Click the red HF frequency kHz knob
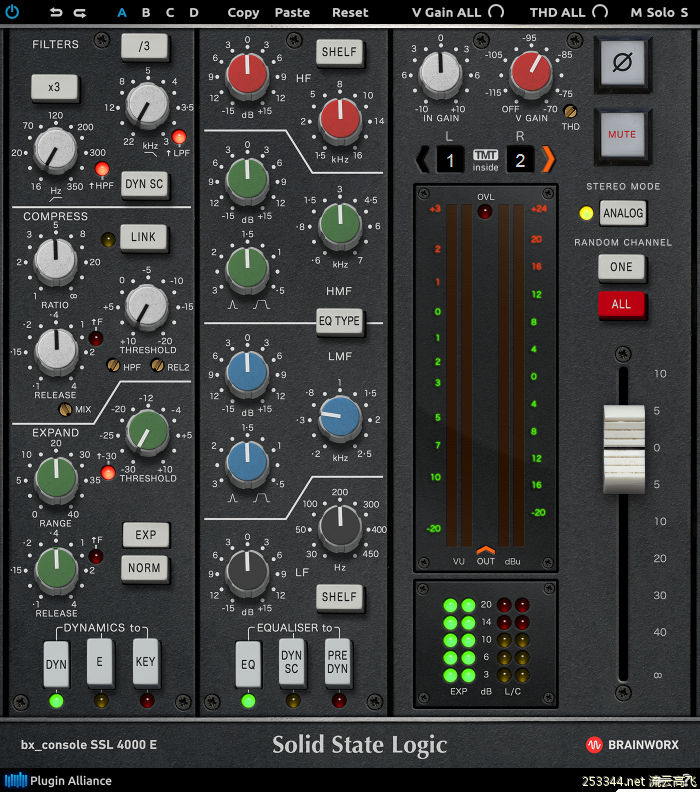 (340, 119)
